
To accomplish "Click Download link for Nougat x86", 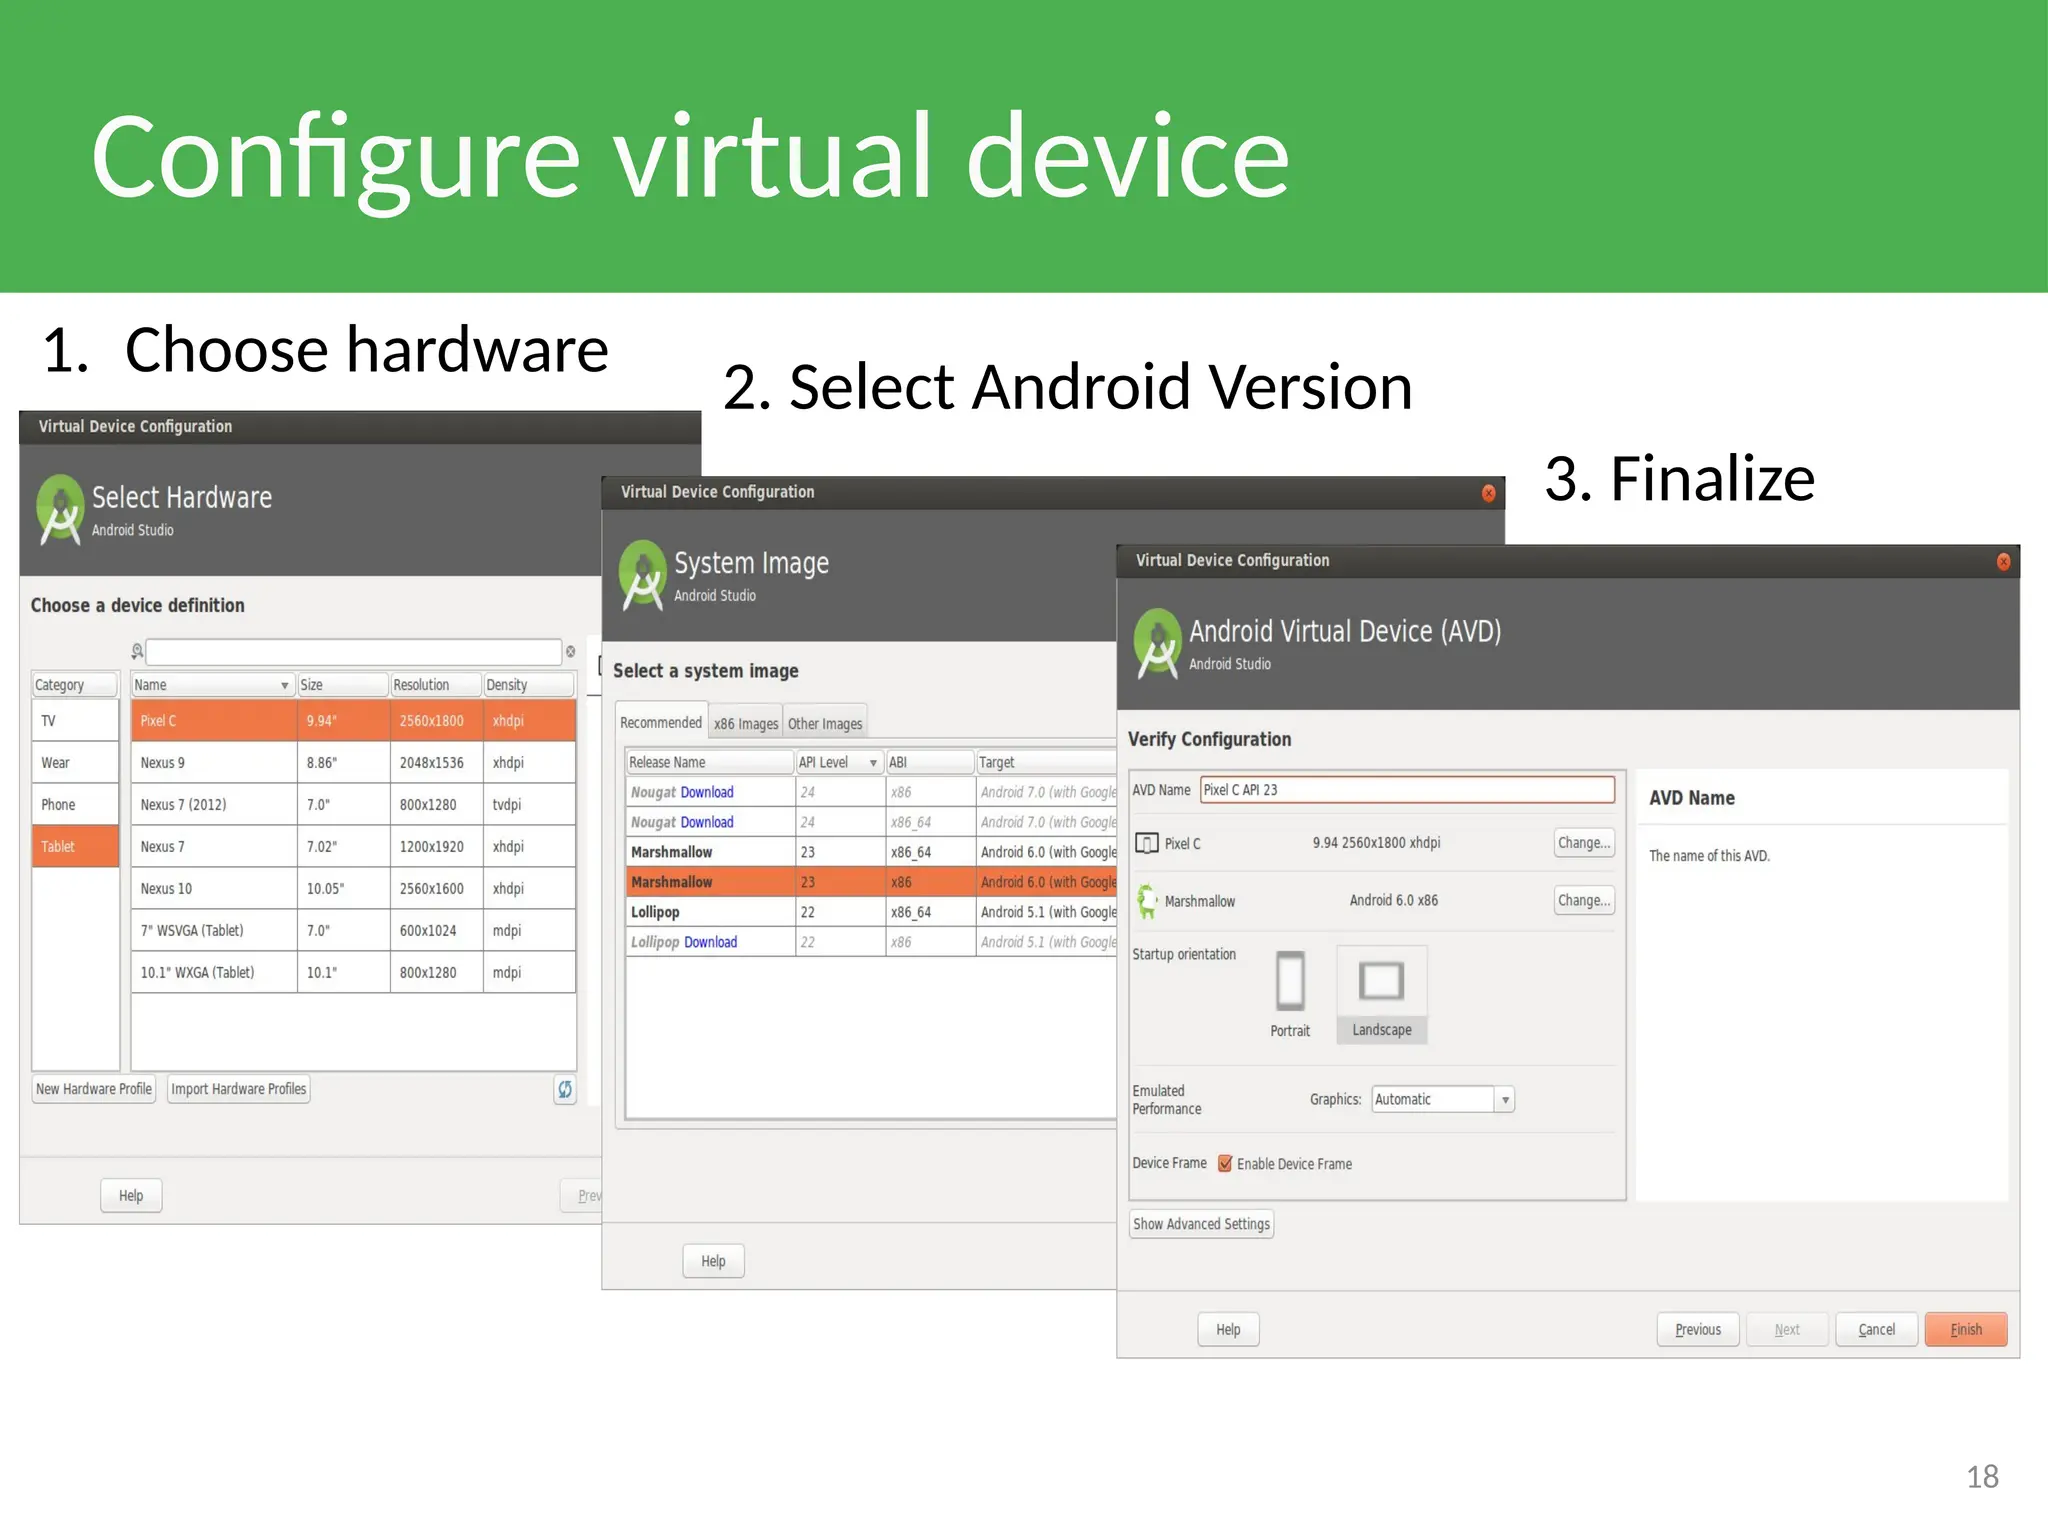I will [x=707, y=792].
